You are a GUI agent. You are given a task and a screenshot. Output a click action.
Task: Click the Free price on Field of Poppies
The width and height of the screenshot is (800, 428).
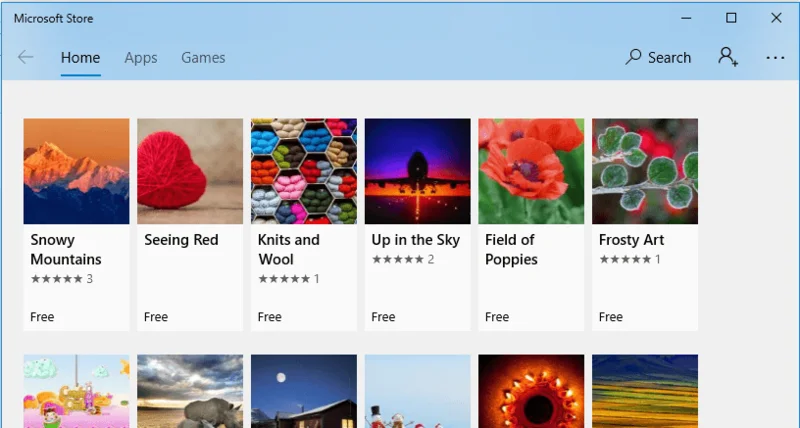497,317
